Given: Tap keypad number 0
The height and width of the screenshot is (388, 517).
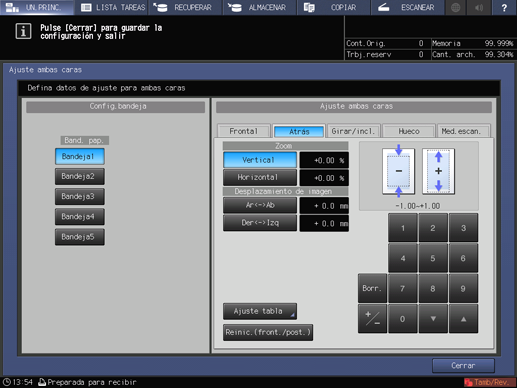Looking at the screenshot, I should pos(403,319).
